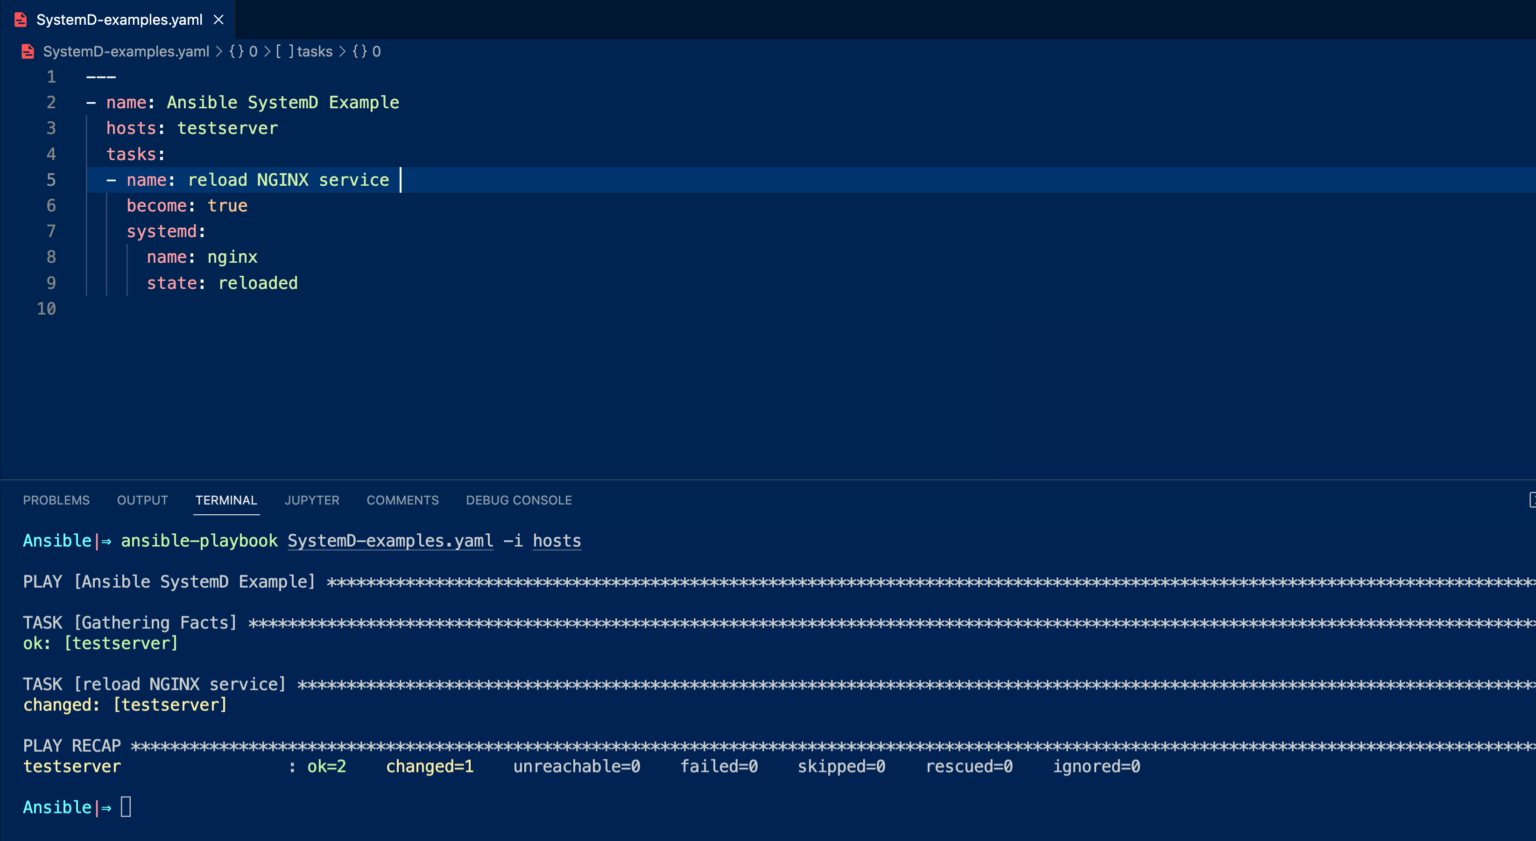Click the terminal prompt cursor box

point(126,807)
